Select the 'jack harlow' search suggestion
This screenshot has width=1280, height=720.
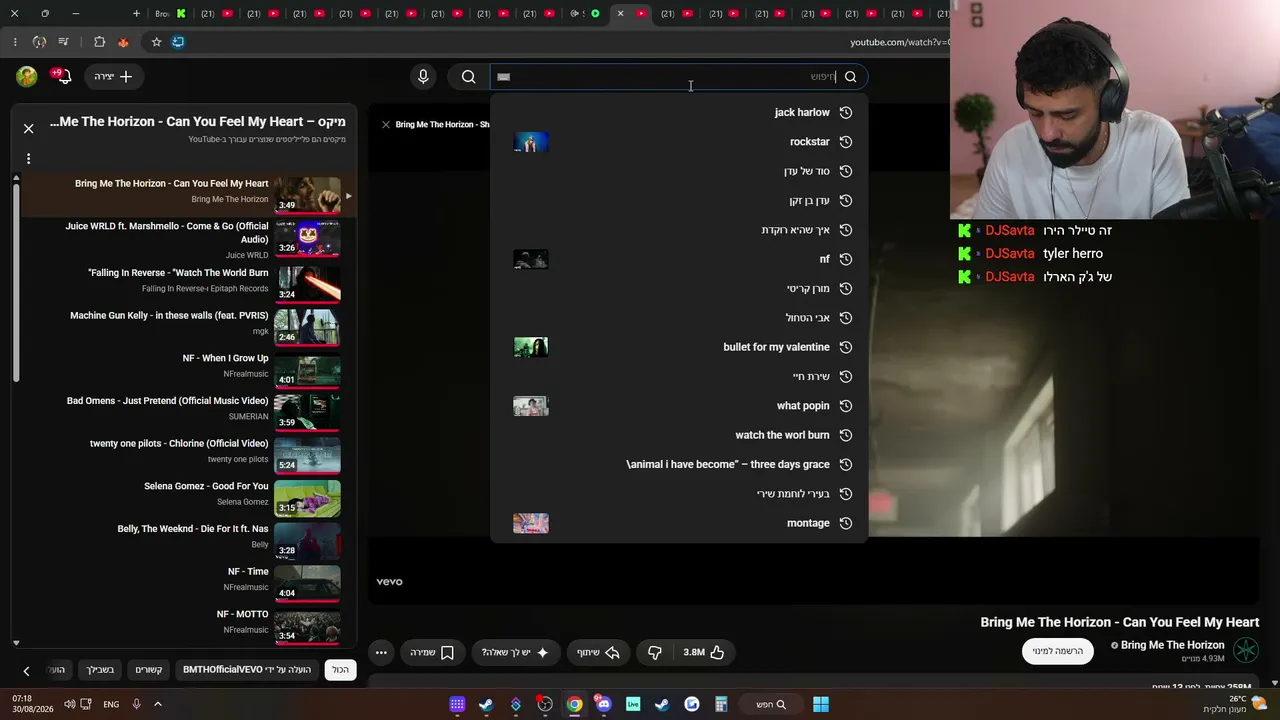(679, 112)
